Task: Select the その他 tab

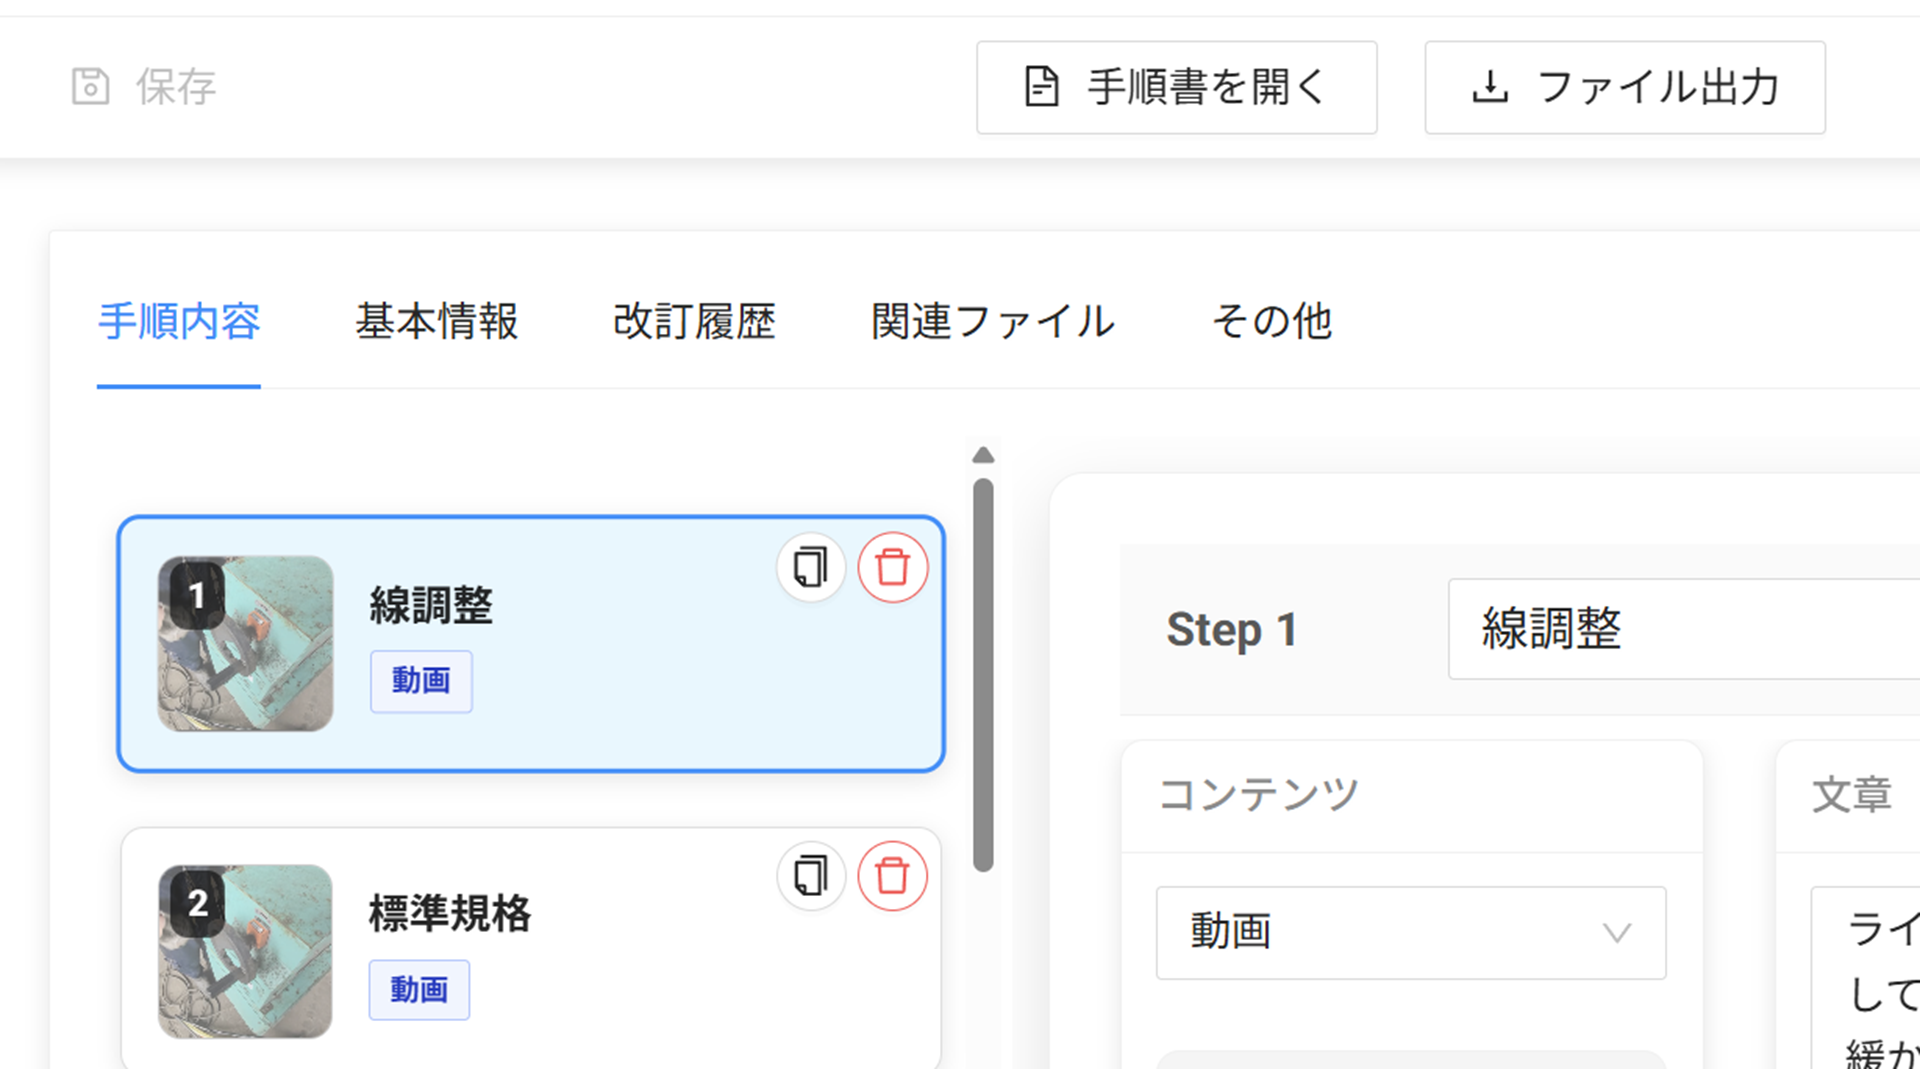Action: click(x=1271, y=322)
